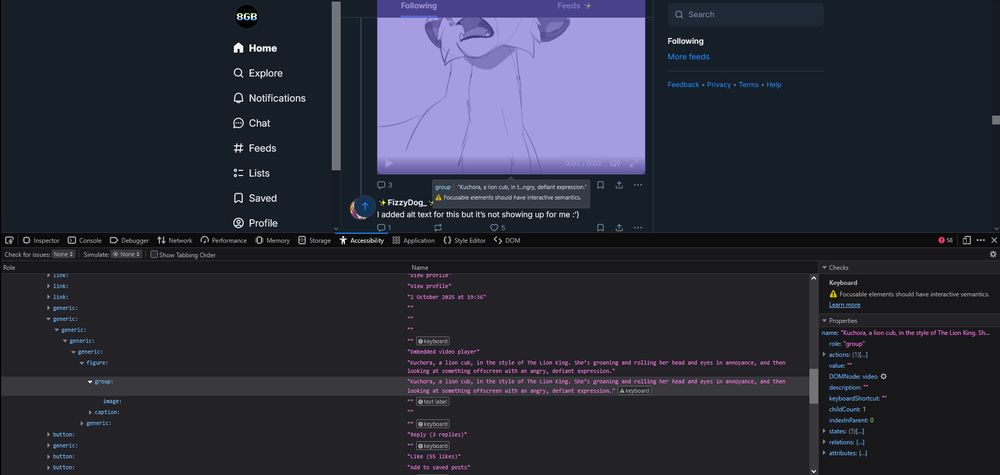Expand the button row "Like (55 likes)"

click(x=48, y=457)
